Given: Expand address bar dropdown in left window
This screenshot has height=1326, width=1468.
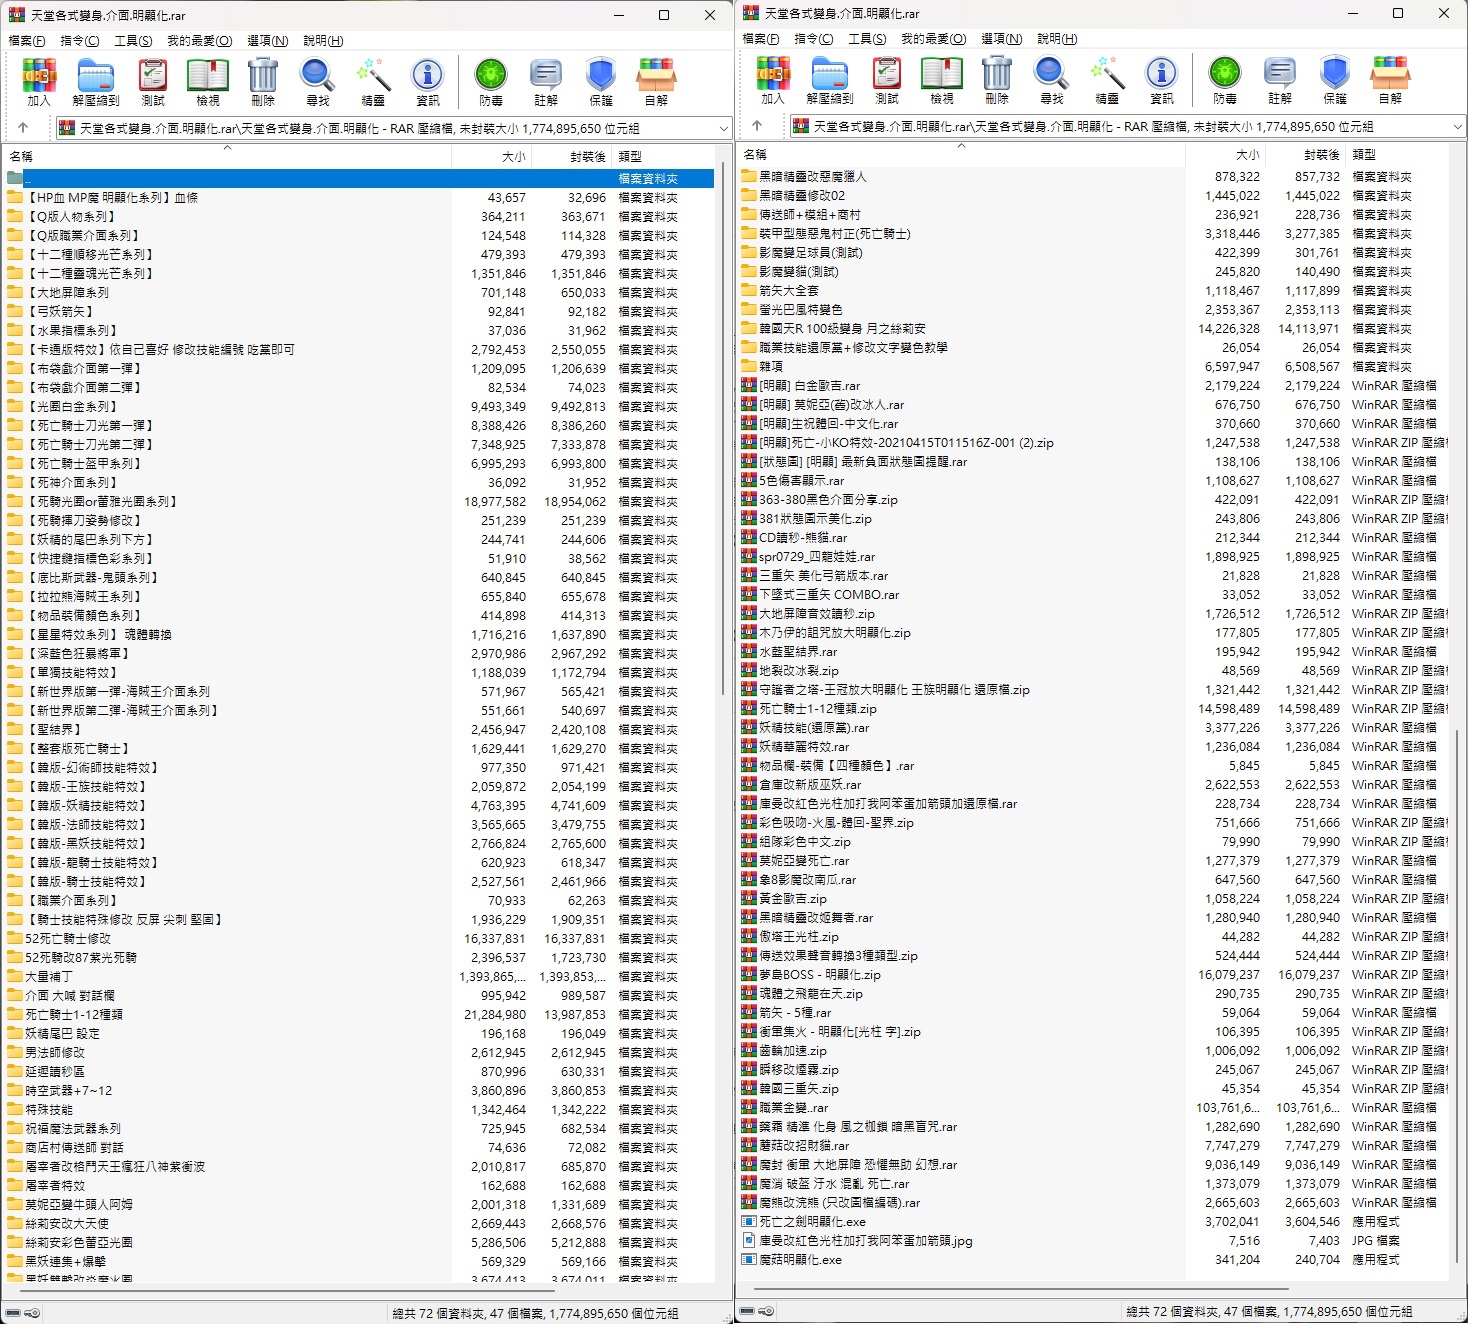Looking at the screenshot, I should point(723,128).
